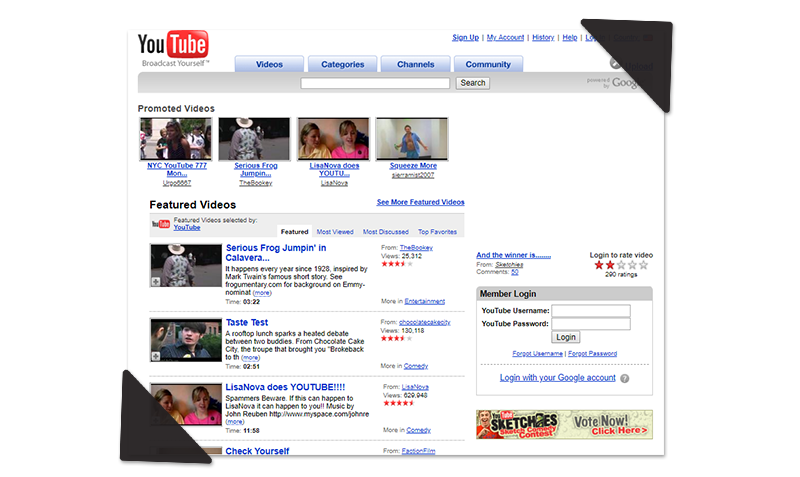Open TheBookey link in featured From field
The width and height of the screenshot is (800, 477).
(416, 247)
